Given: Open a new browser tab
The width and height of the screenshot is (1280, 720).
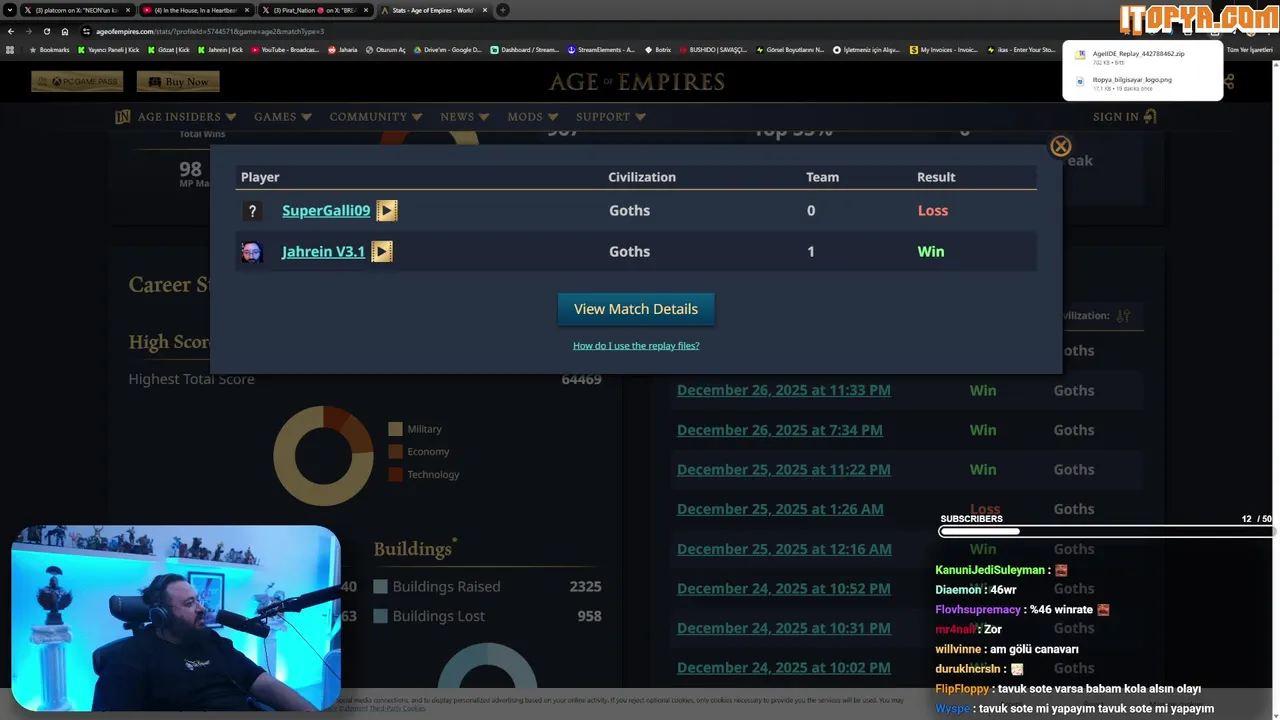Looking at the screenshot, I should click(502, 10).
